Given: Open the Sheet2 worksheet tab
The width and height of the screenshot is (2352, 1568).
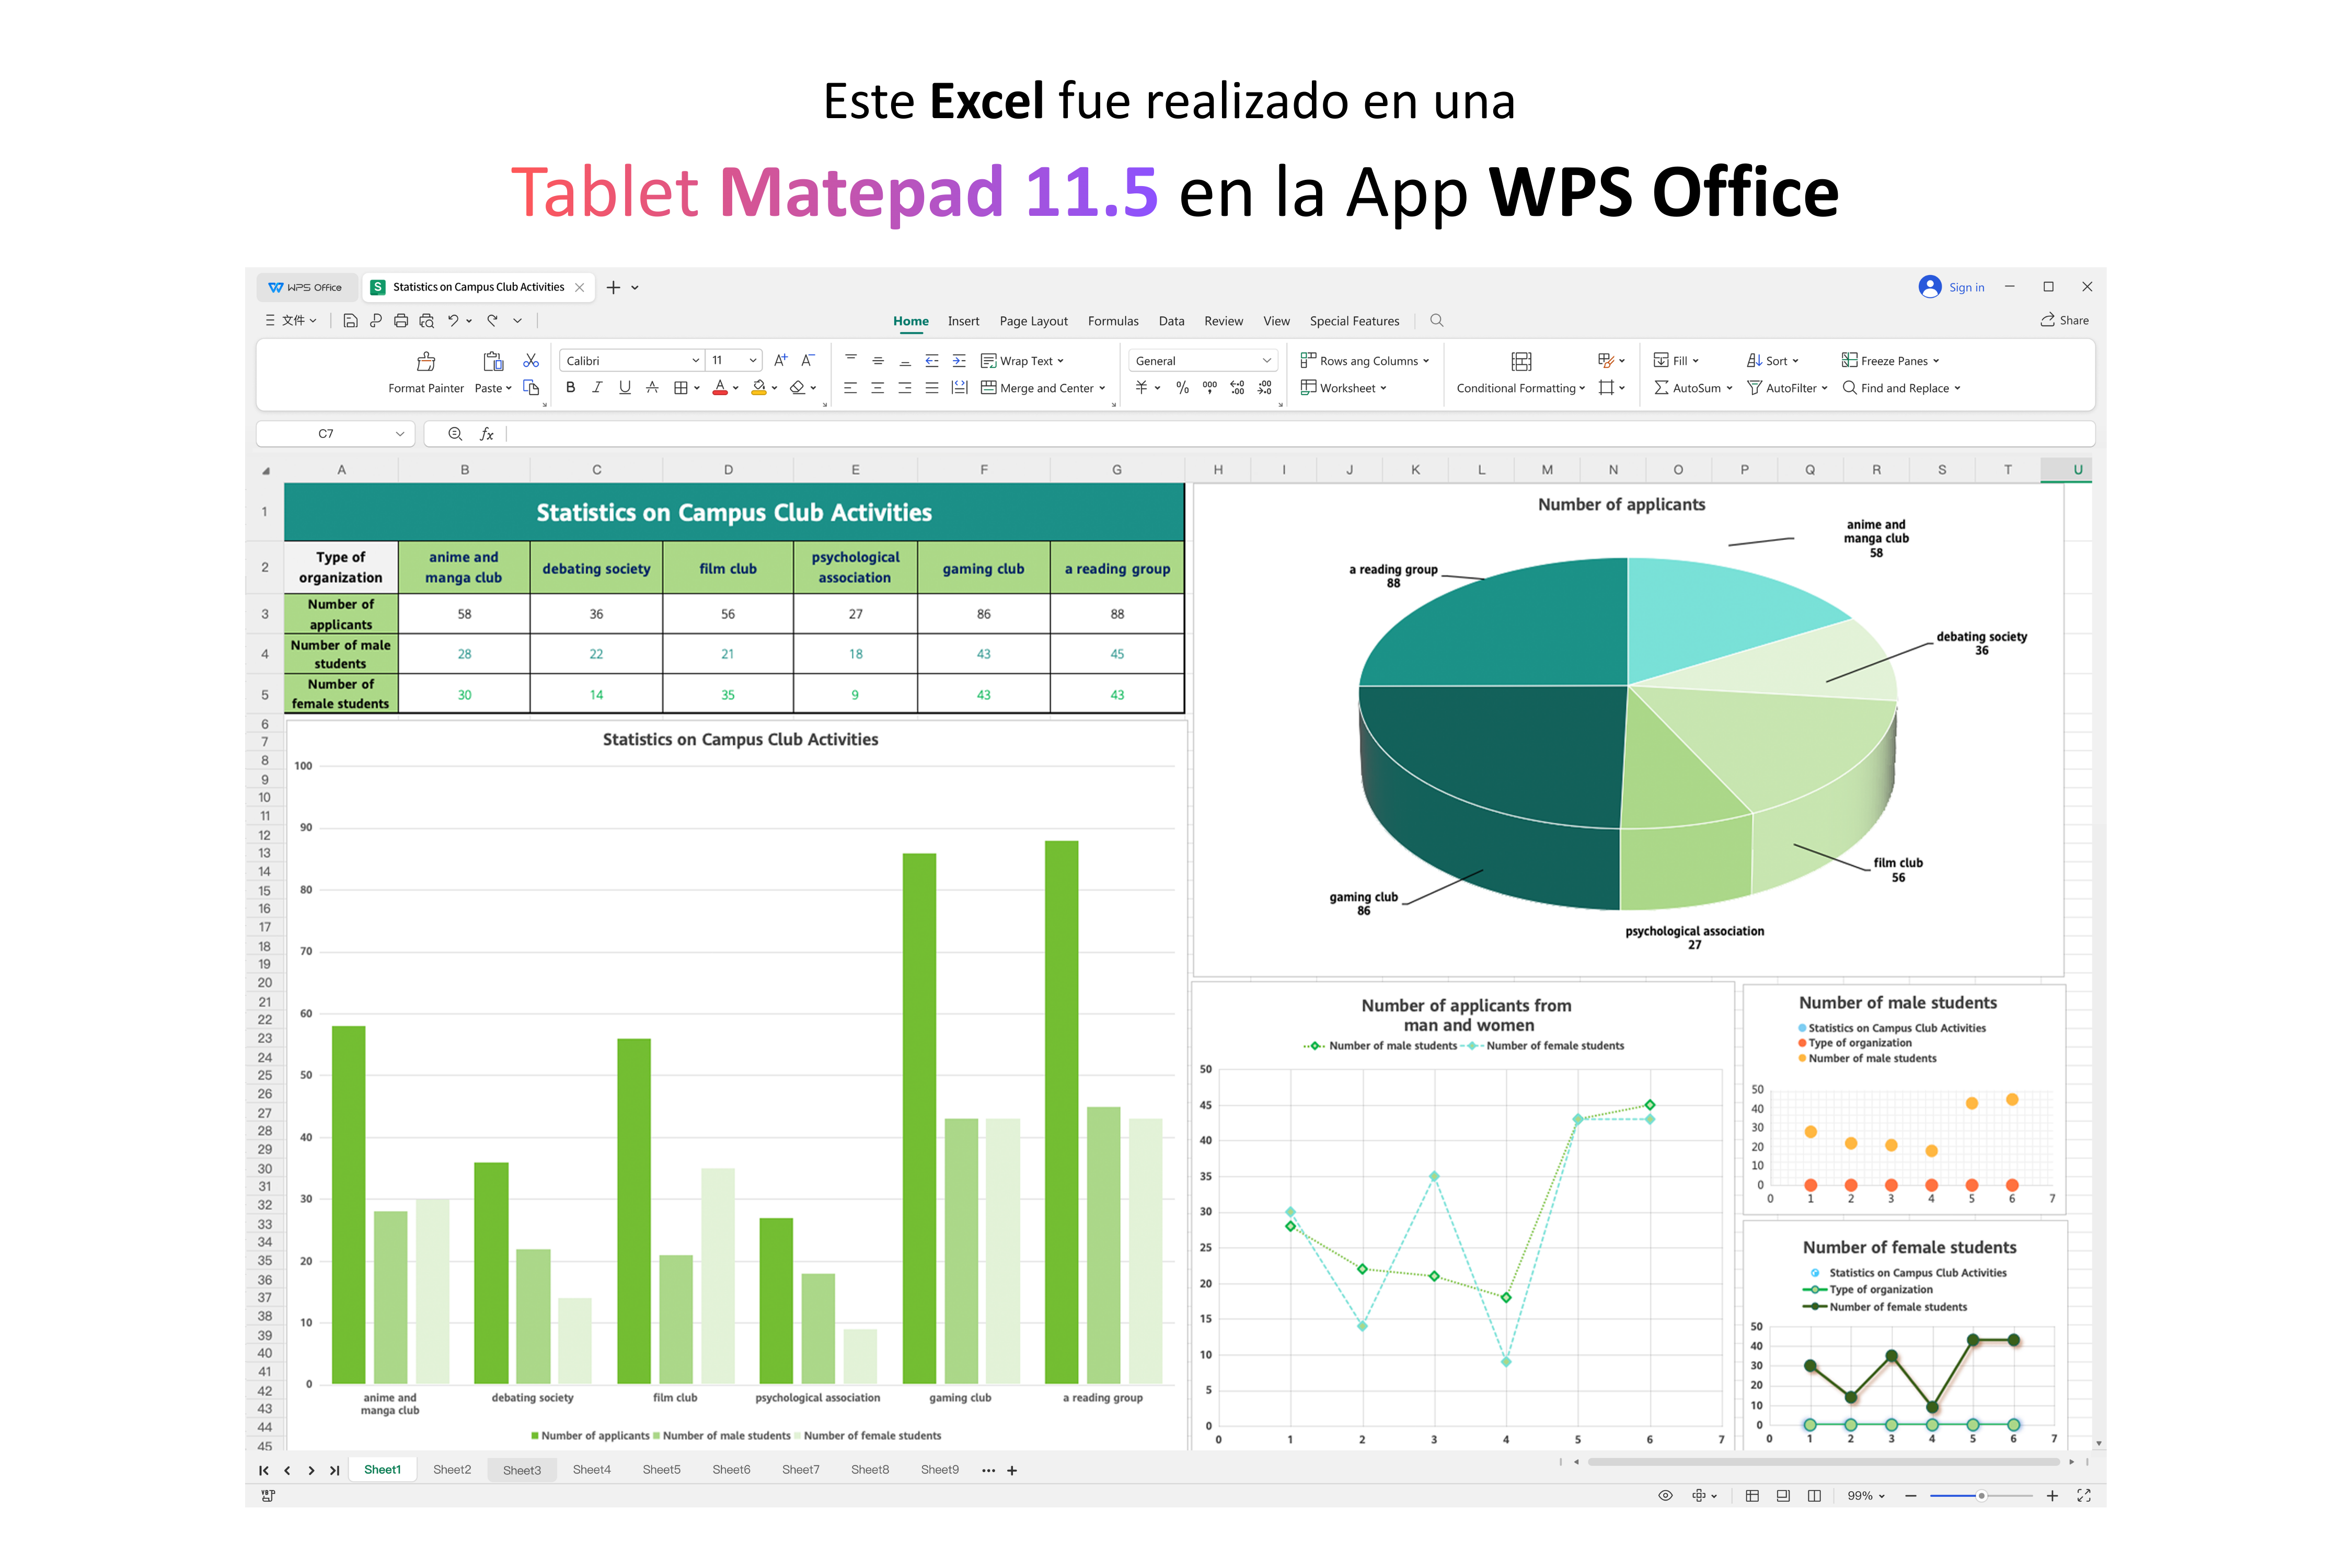Looking at the screenshot, I should (x=452, y=1469).
